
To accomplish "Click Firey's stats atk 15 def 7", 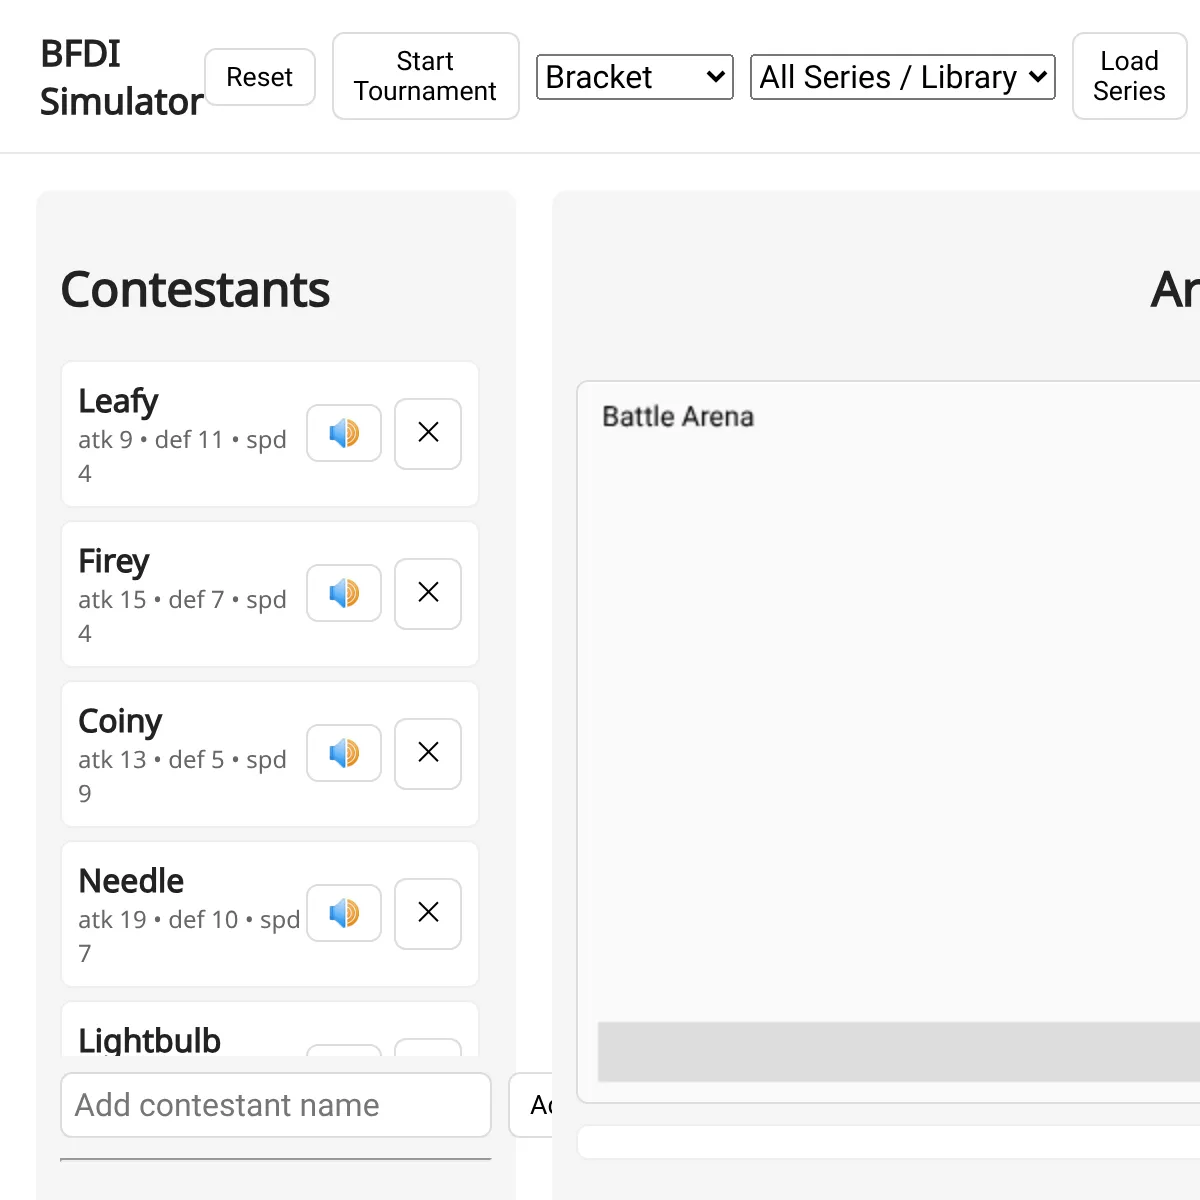I will [182, 616].
